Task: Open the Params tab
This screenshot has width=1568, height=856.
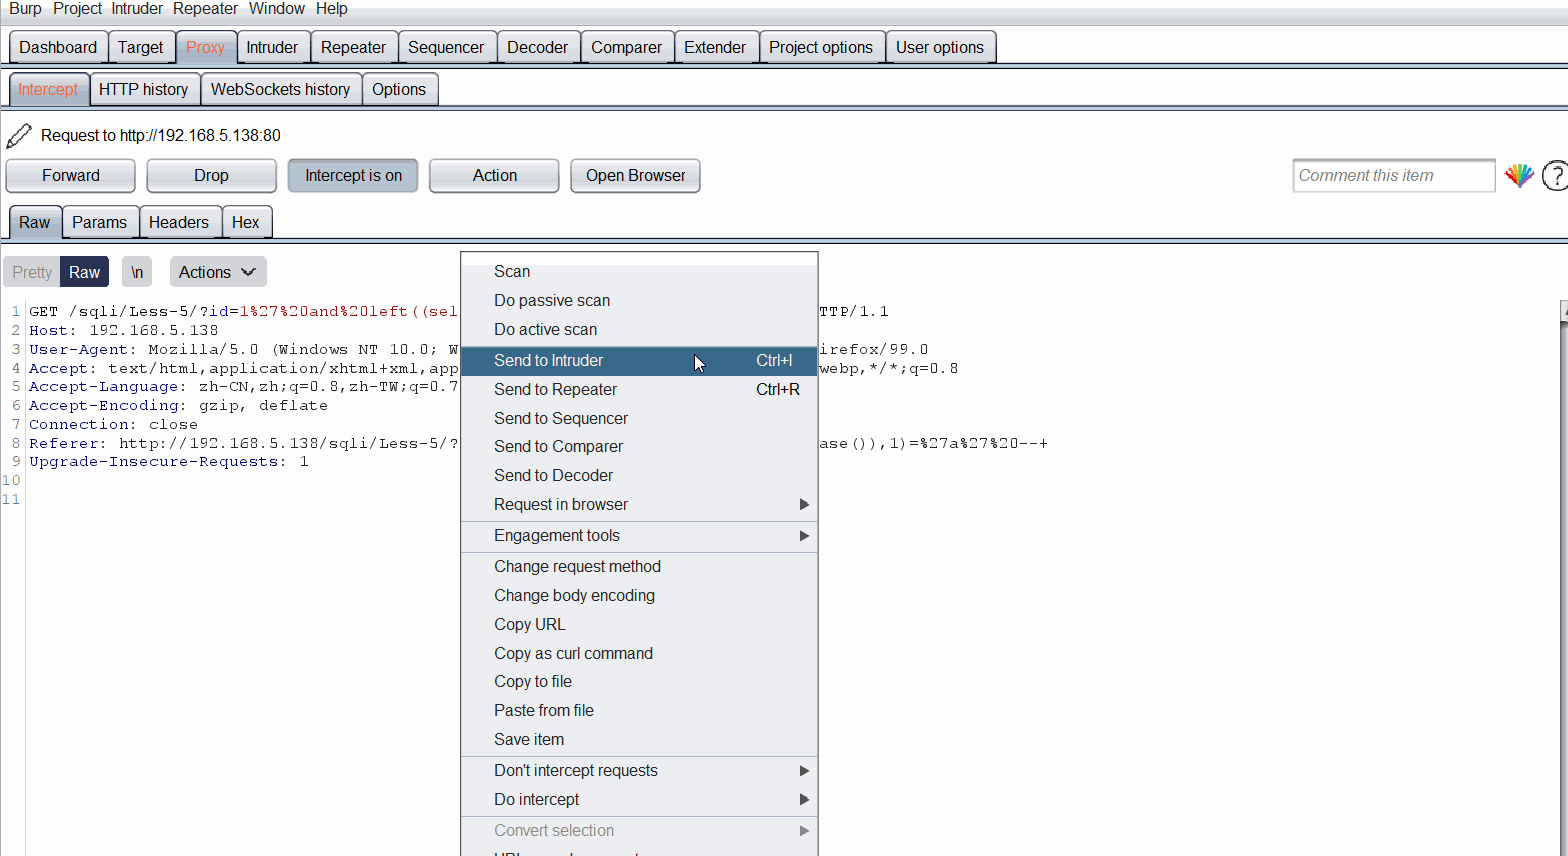Action: [x=99, y=223]
